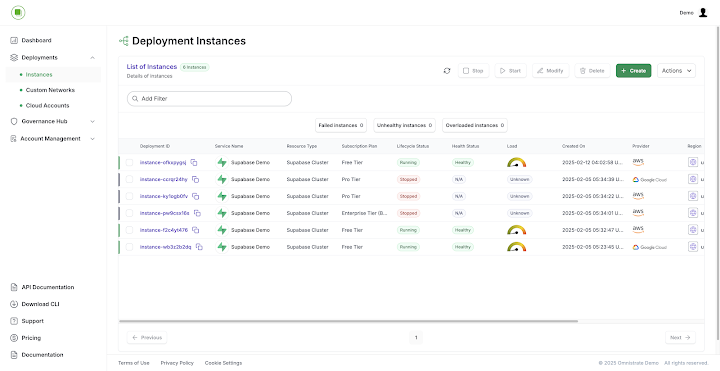Click the horizontal table scrollbar
This screenshot has height=371, width=720.
(x=348, y=321)
